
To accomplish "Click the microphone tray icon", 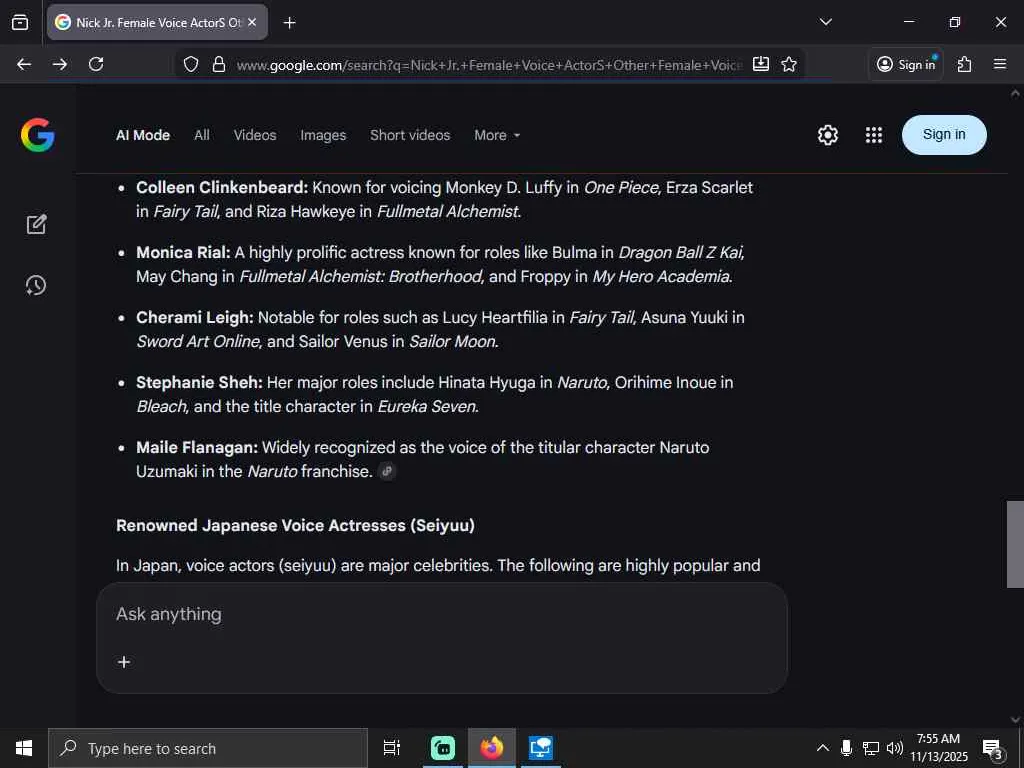I will coord(846,748).
